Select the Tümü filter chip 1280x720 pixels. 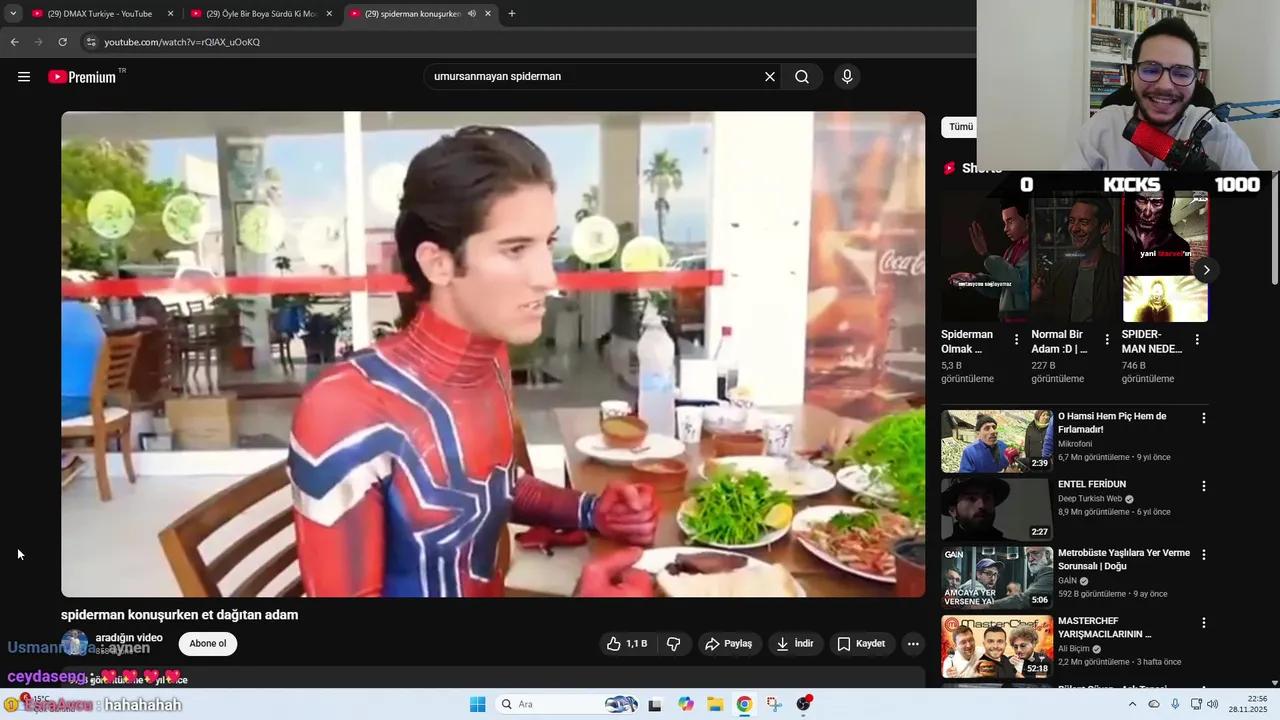click(x=960, y=127)
